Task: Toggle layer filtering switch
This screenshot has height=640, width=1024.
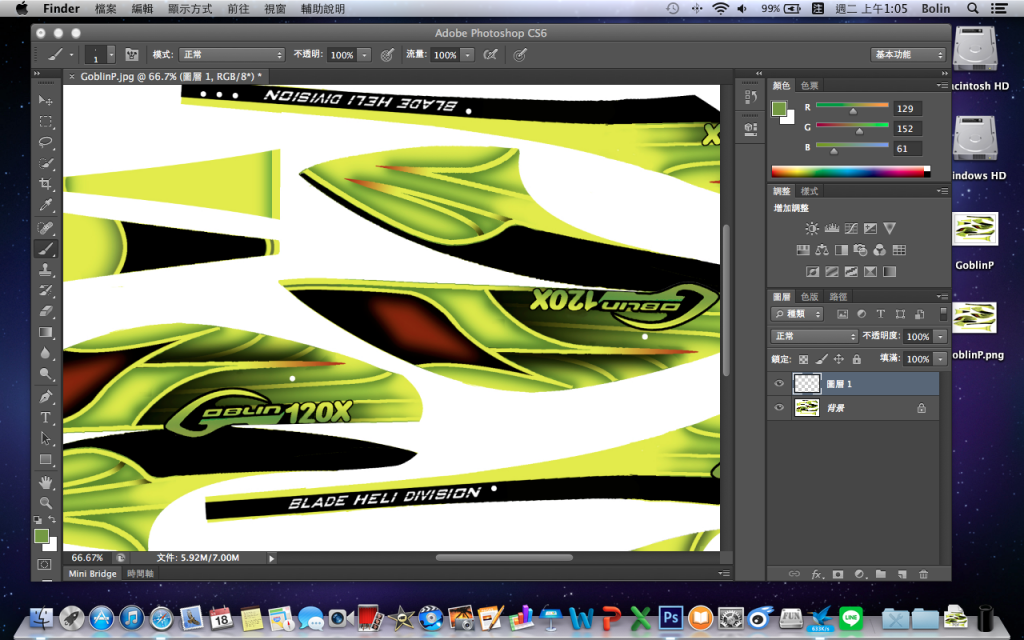Action: click(943, 314)
